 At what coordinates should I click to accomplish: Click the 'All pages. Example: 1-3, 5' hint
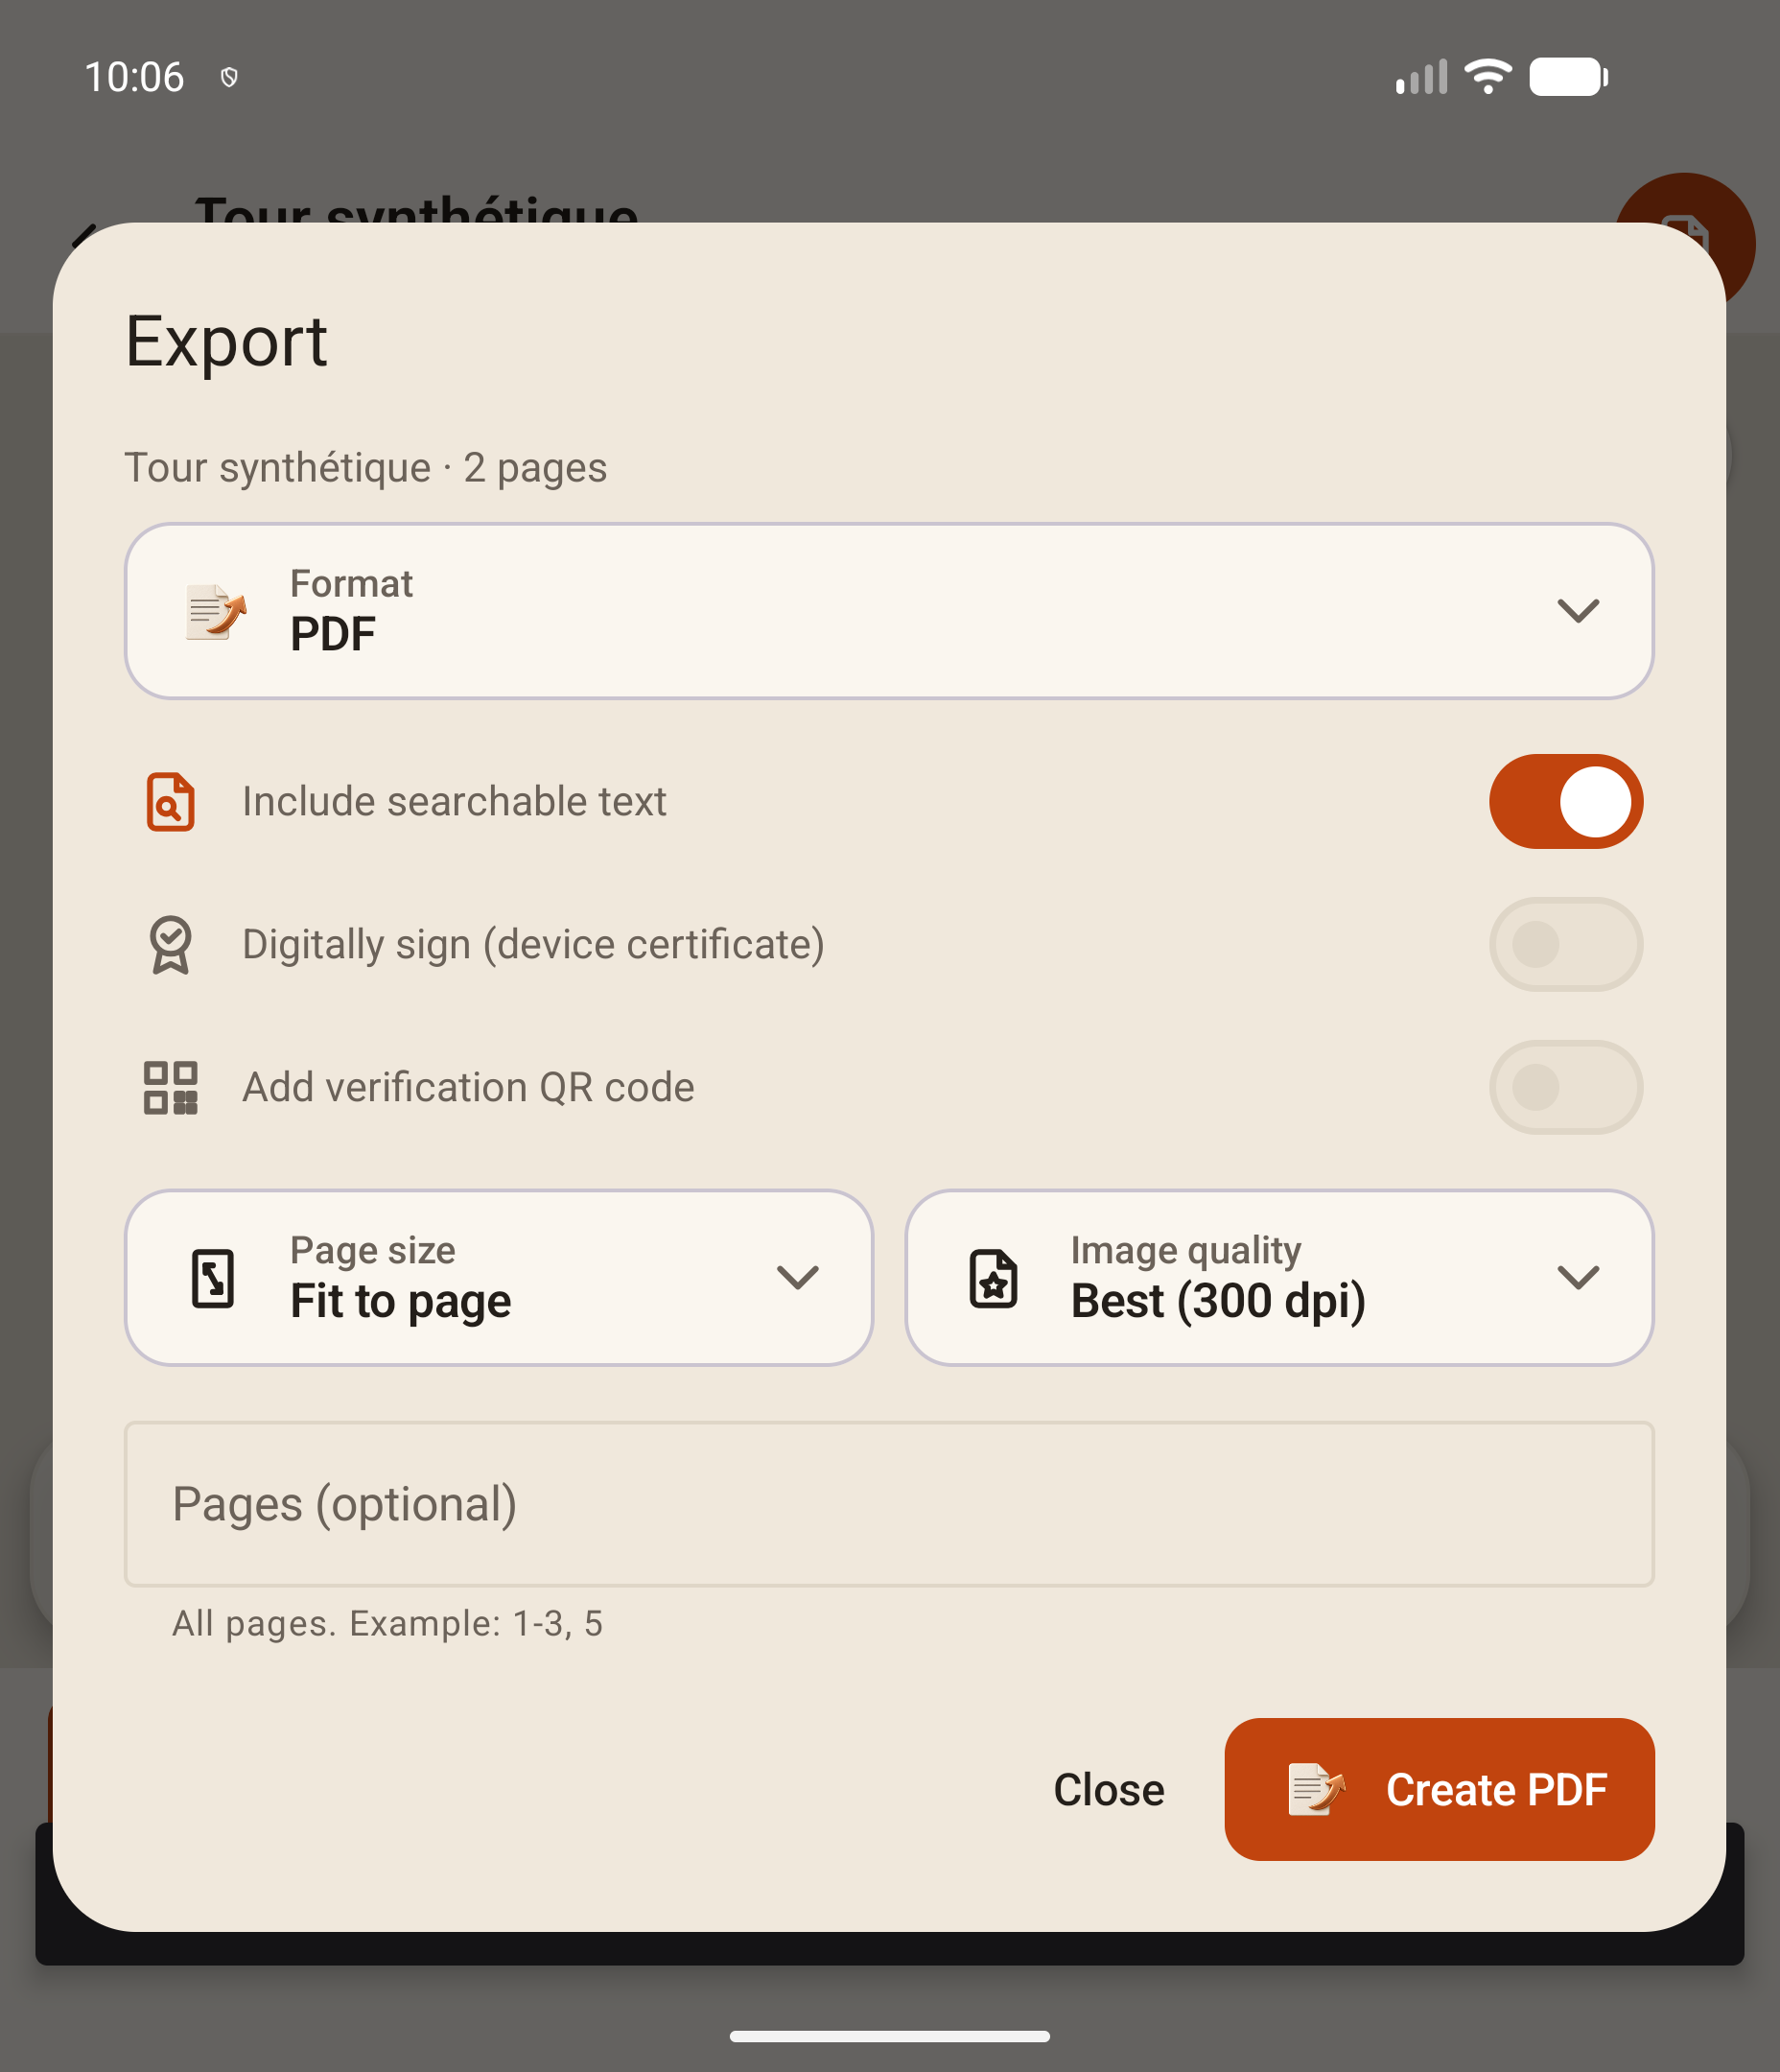coord(387,1623)
